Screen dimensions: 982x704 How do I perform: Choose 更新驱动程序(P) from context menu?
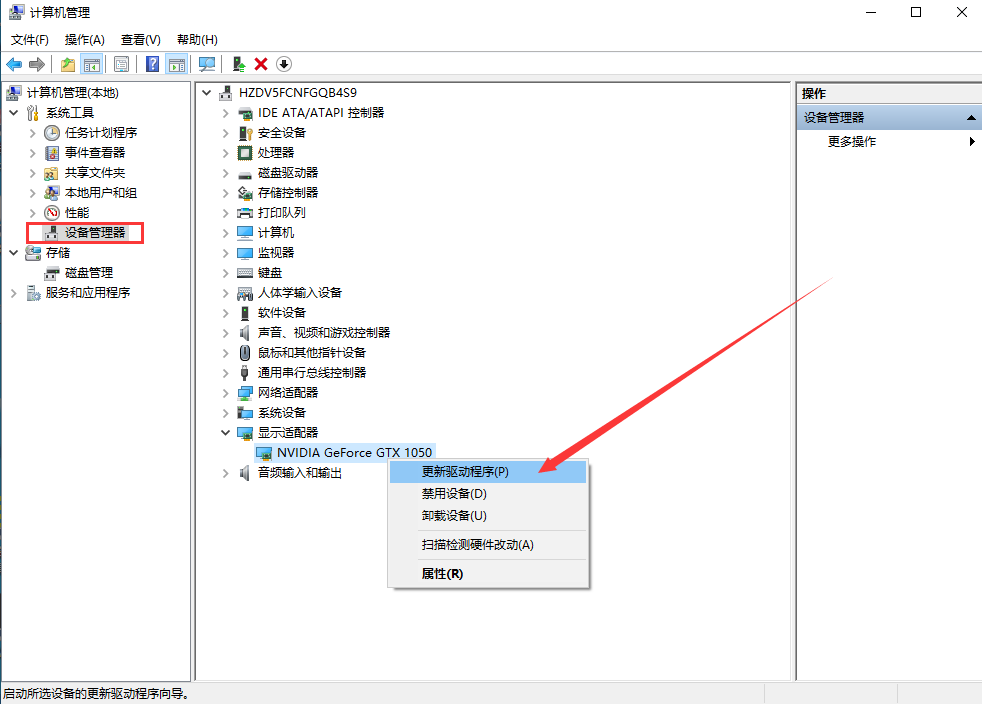coord(488,472)
